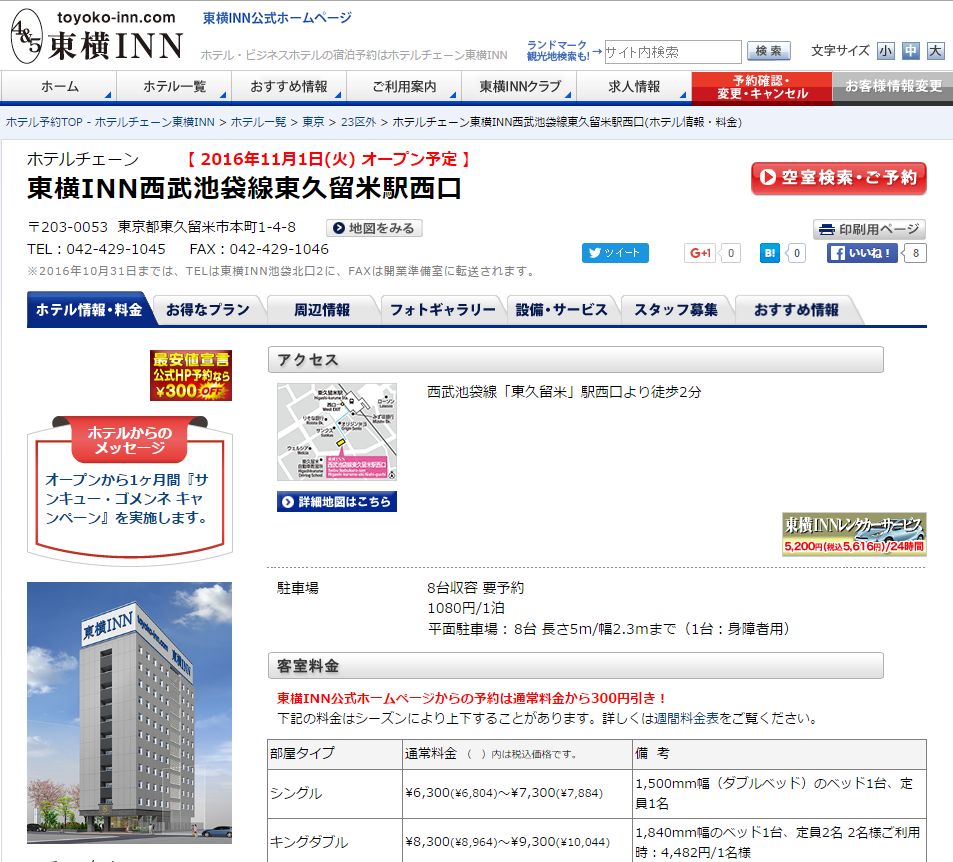Click breadcrumb 23区外 link
The width and height of the screenshot is (953, 862).
point(359,122)
